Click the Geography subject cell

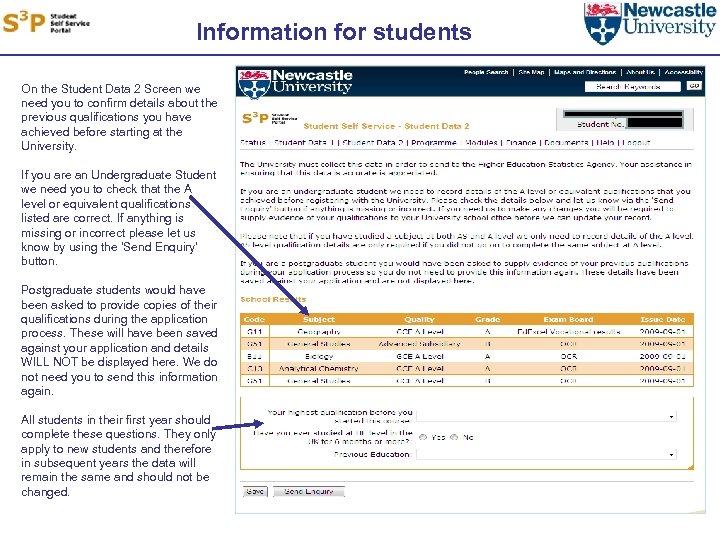[x=319, y=332]
